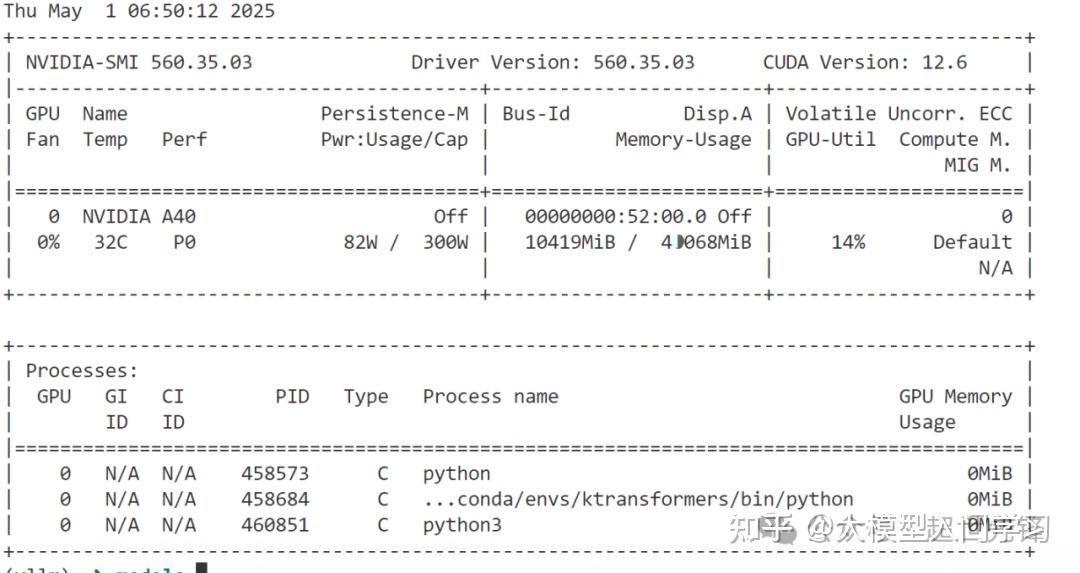This screenshot has height=573, width=1080.
Task: Click PID 458684 in the process list
Action: 275,499
